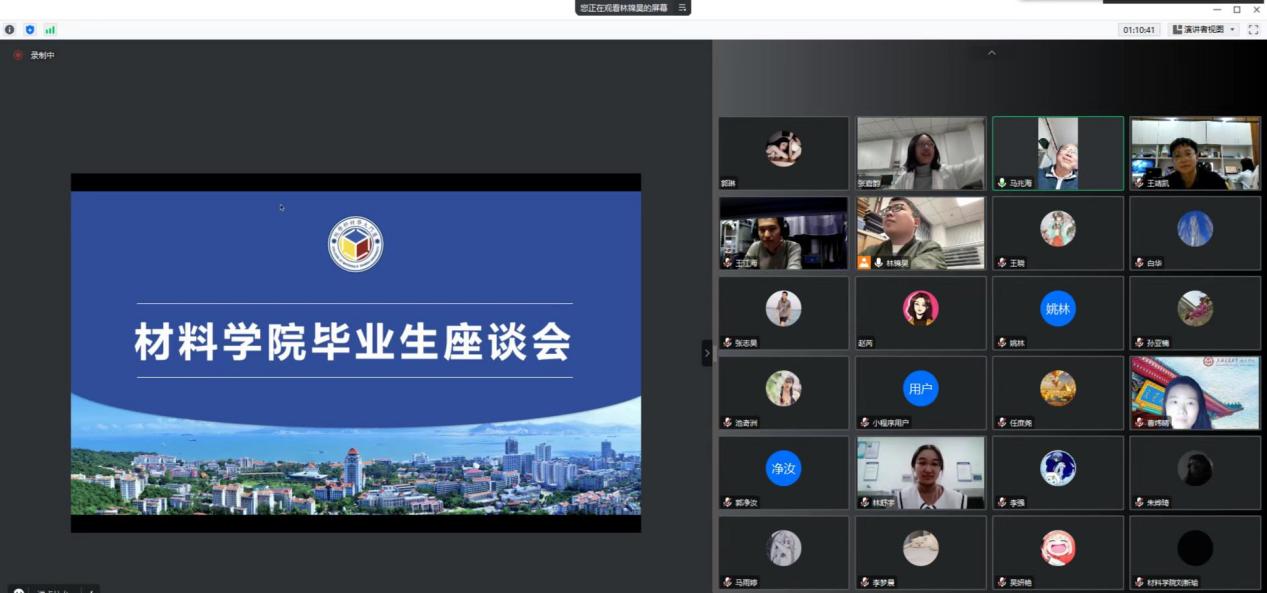This screenshot has height=593, width=1267.
Task: Enter full screen mode
Action: 1253,30
